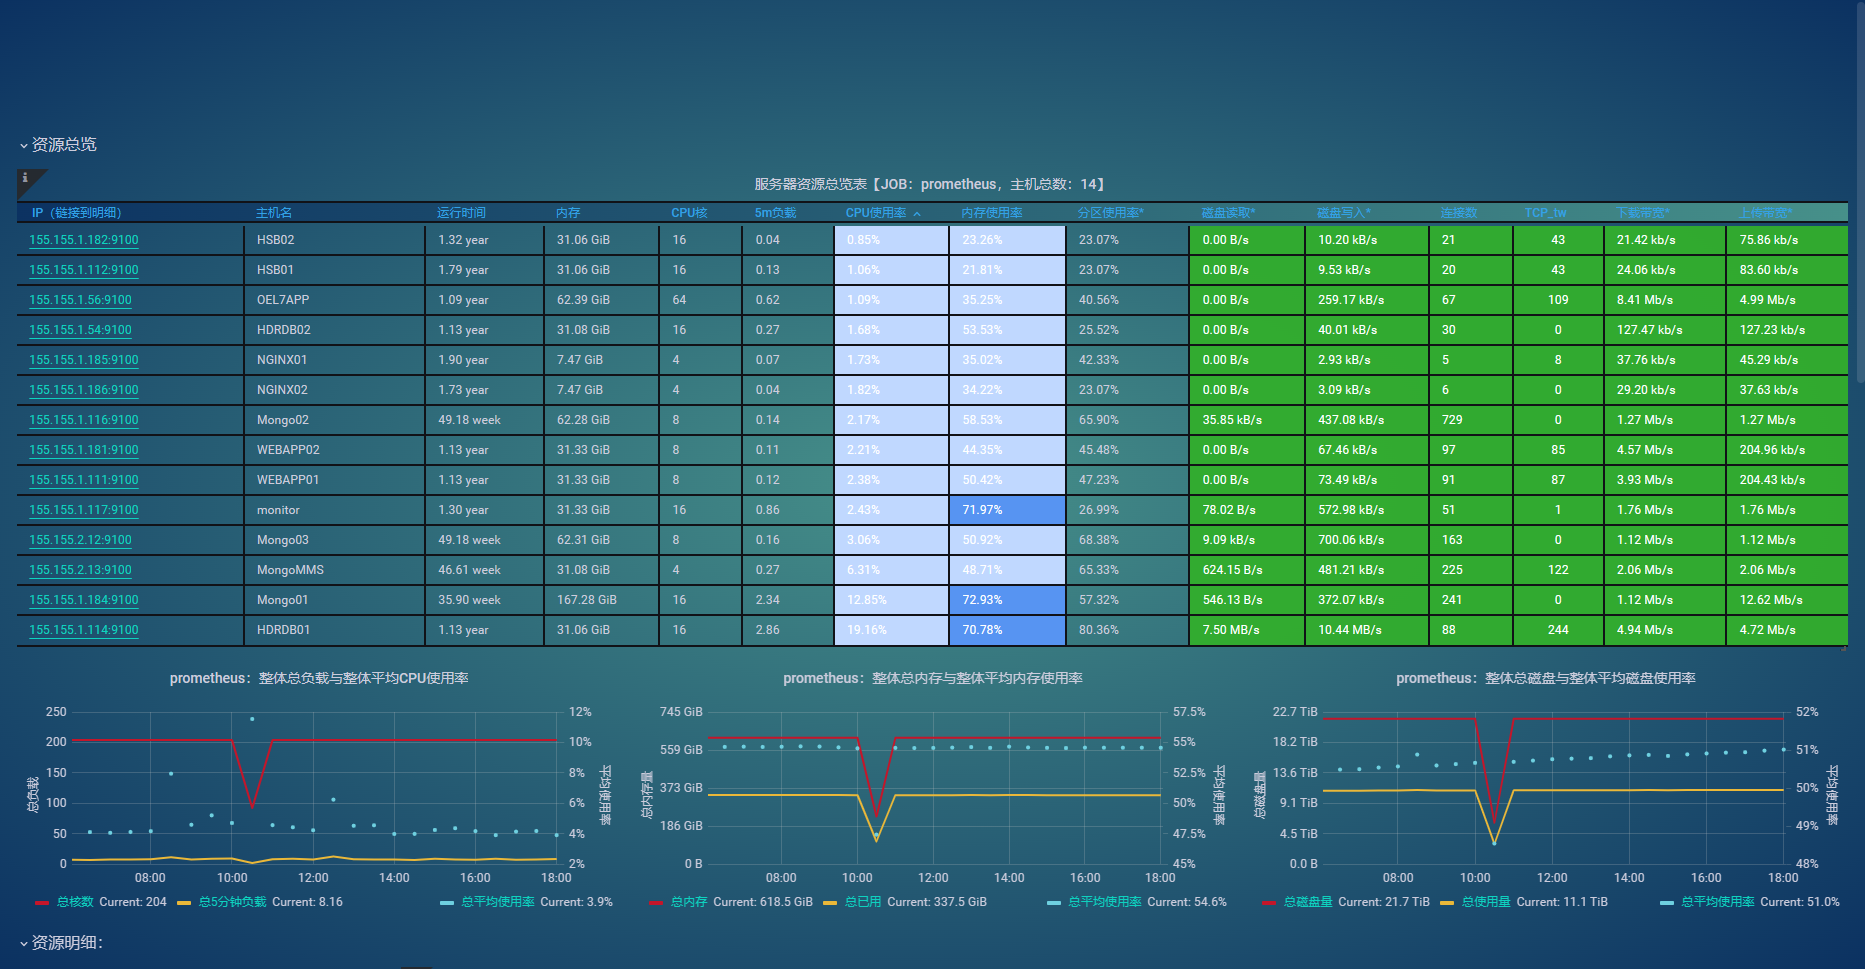The height and width of the screenshot is (969, 1865).
Task: Sort table by 内存 column header
Action: coord(568,213)
